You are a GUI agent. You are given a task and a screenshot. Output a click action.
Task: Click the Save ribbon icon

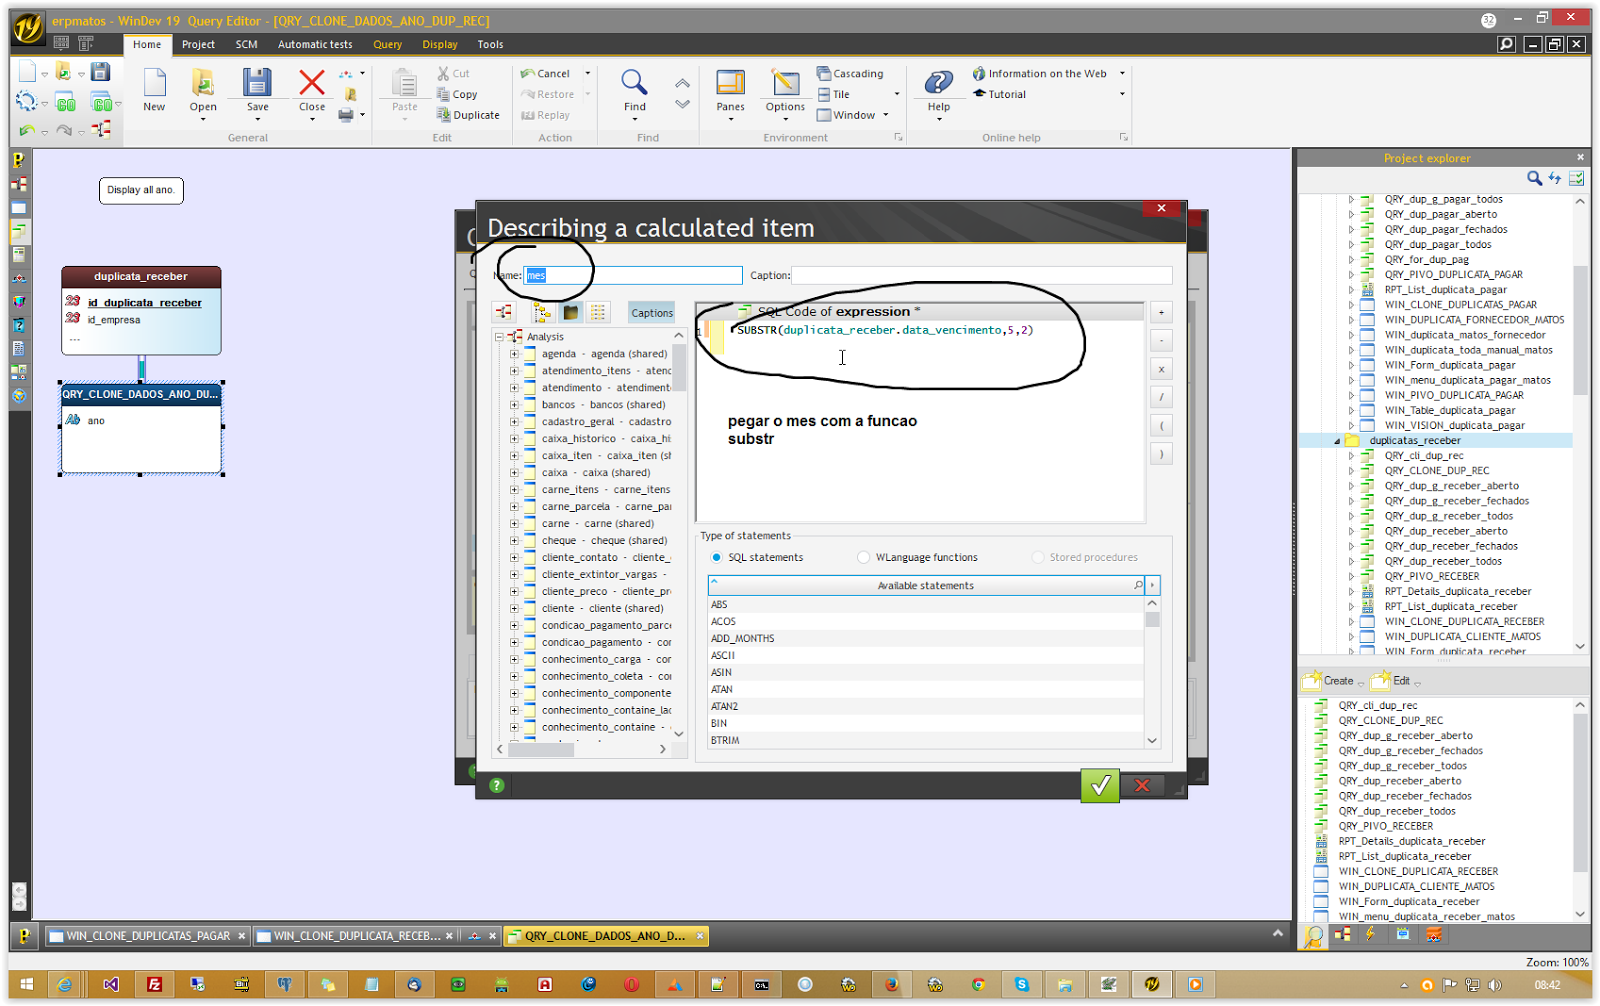pyautogui.click(x=257, y=83)
